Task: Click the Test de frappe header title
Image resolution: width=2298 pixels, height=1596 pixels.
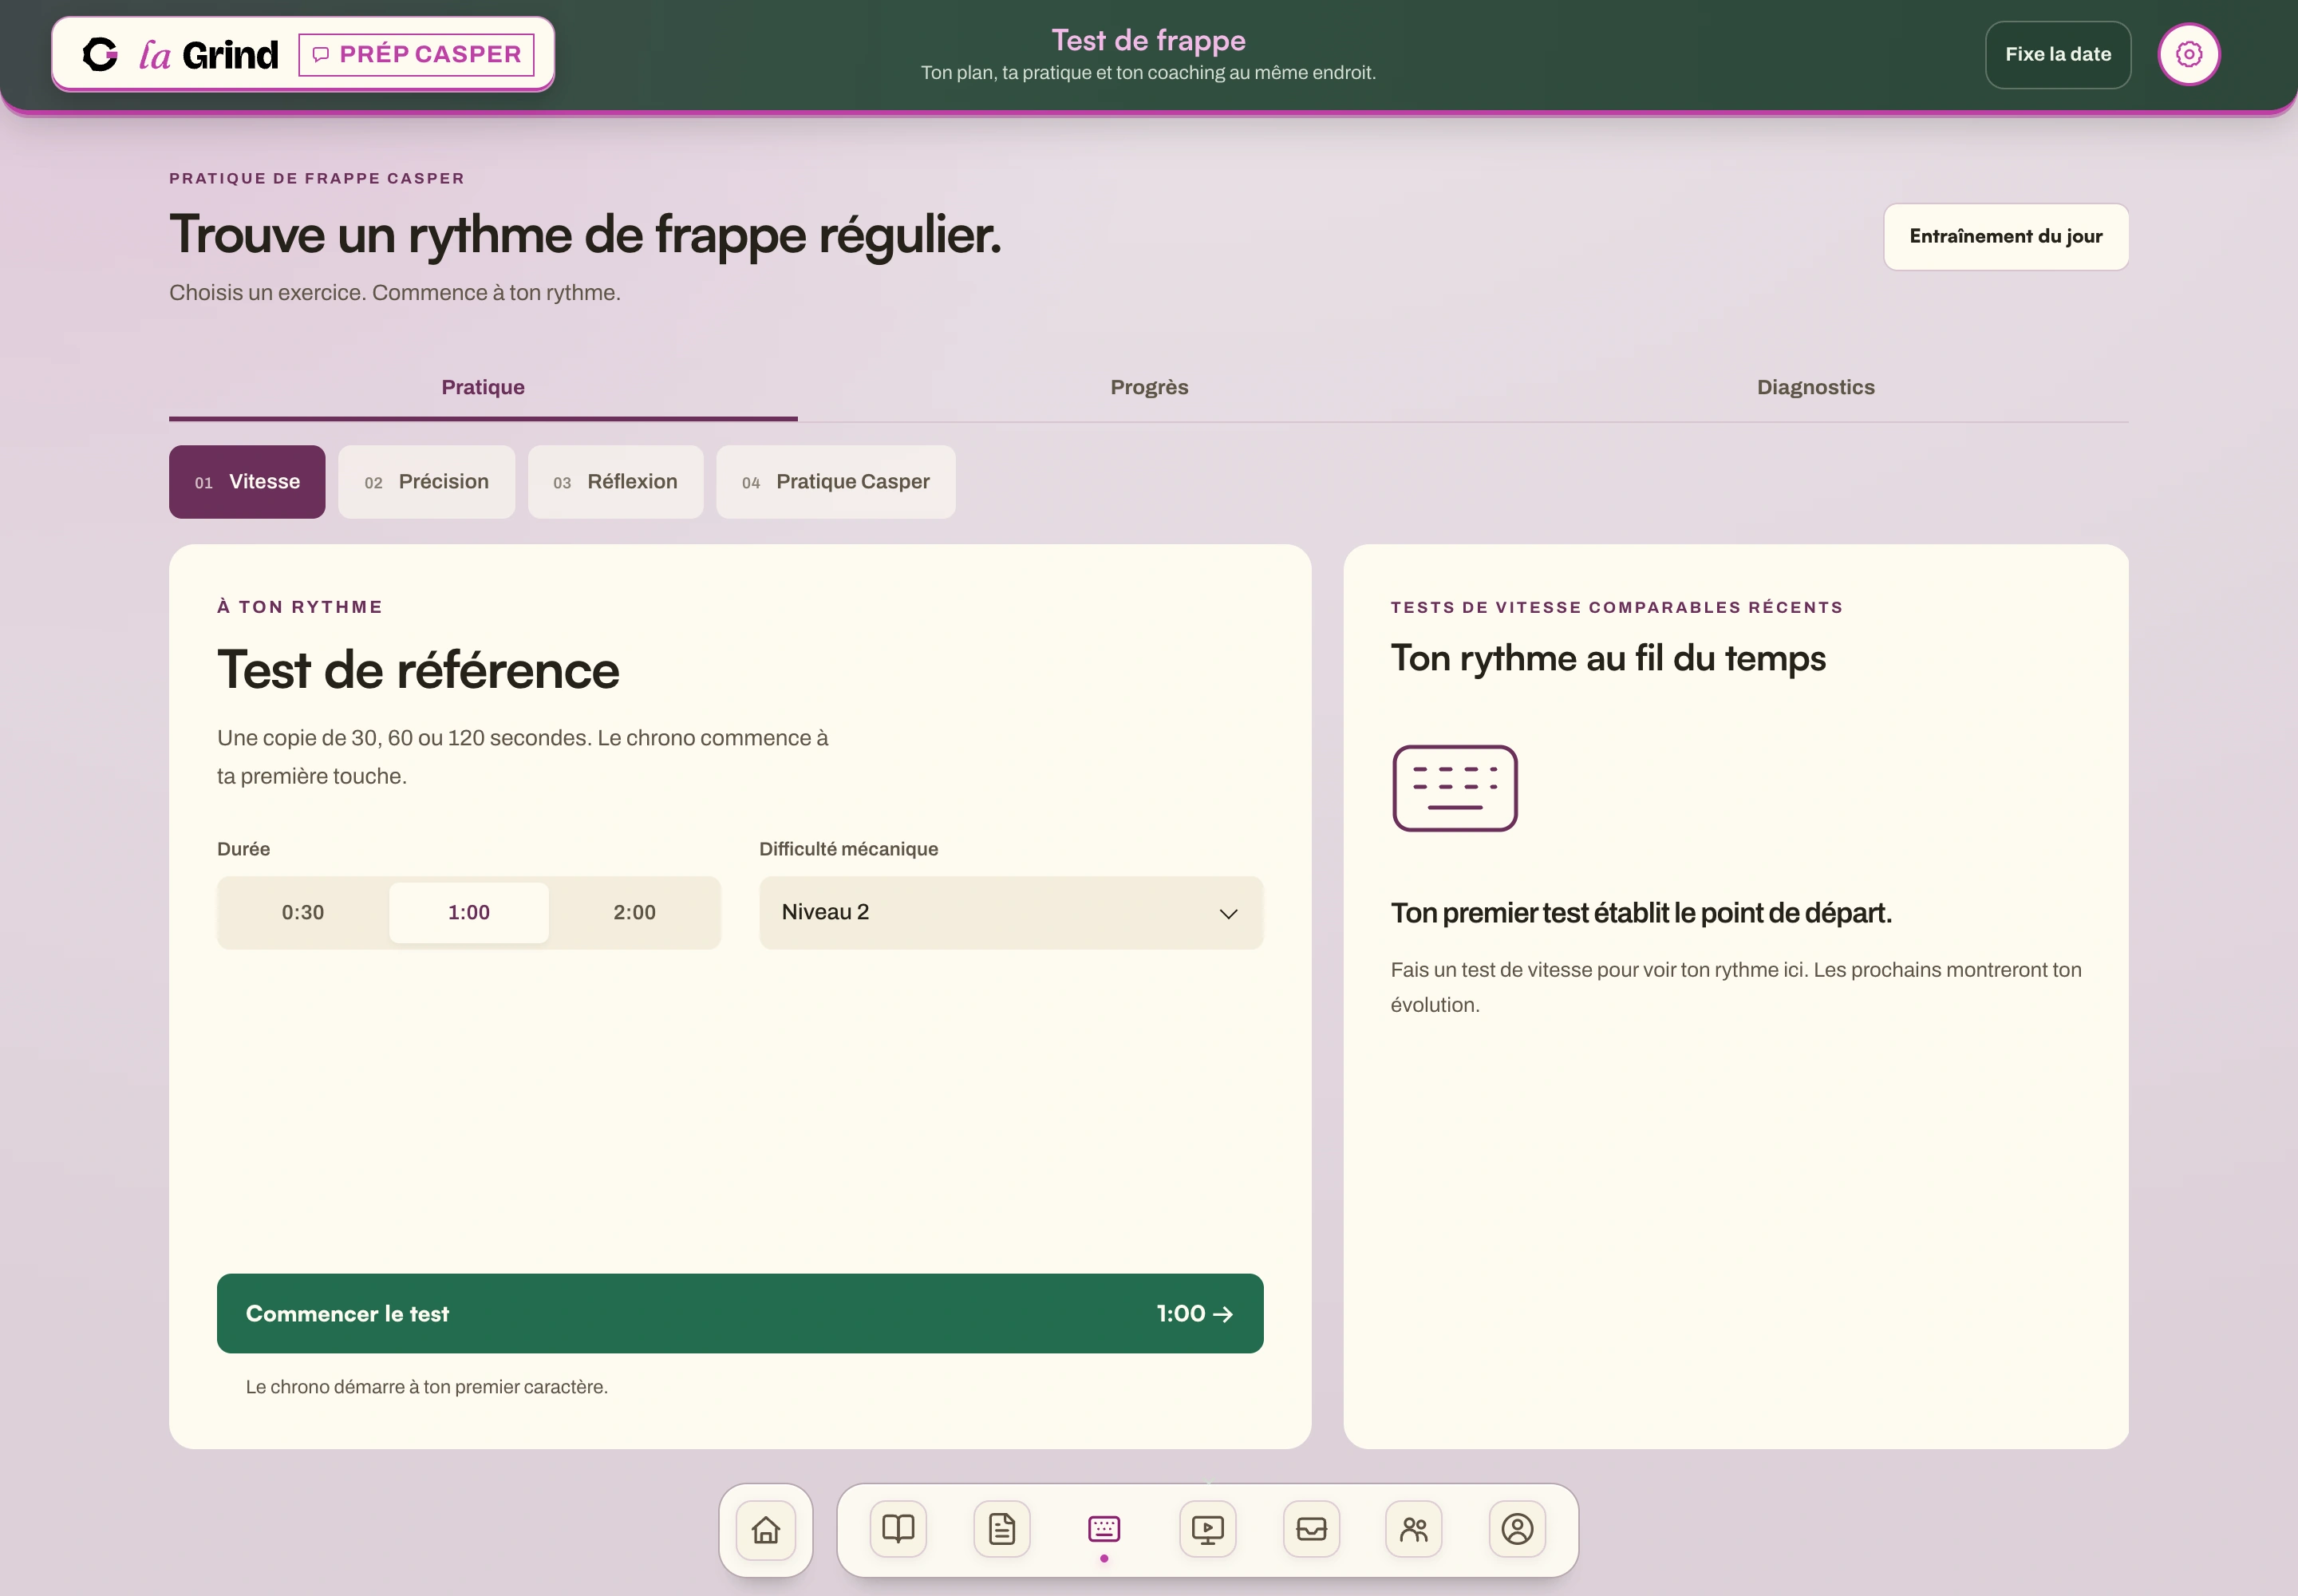Action: click(x=1148, y=40)
